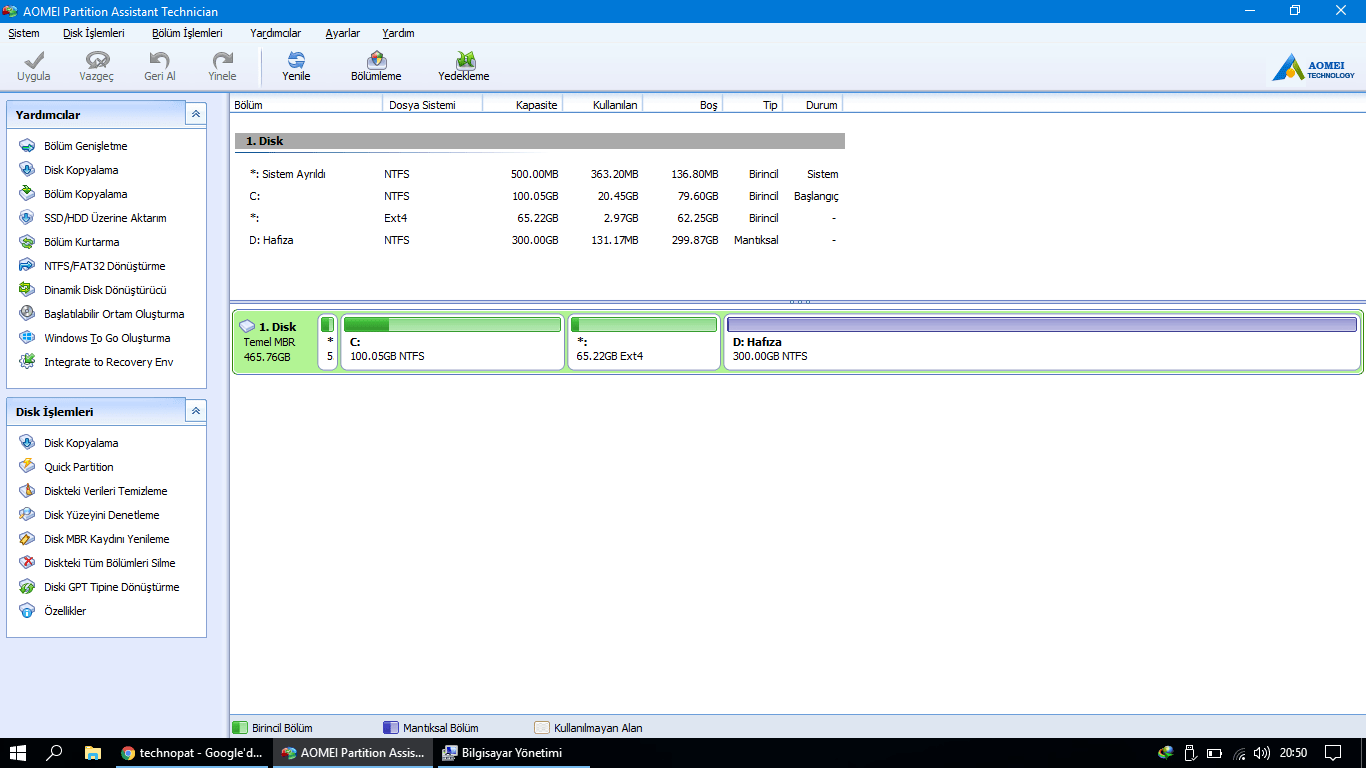Open the Yardımcılar menu
The image size is (1366, 768).
(276, 33)
